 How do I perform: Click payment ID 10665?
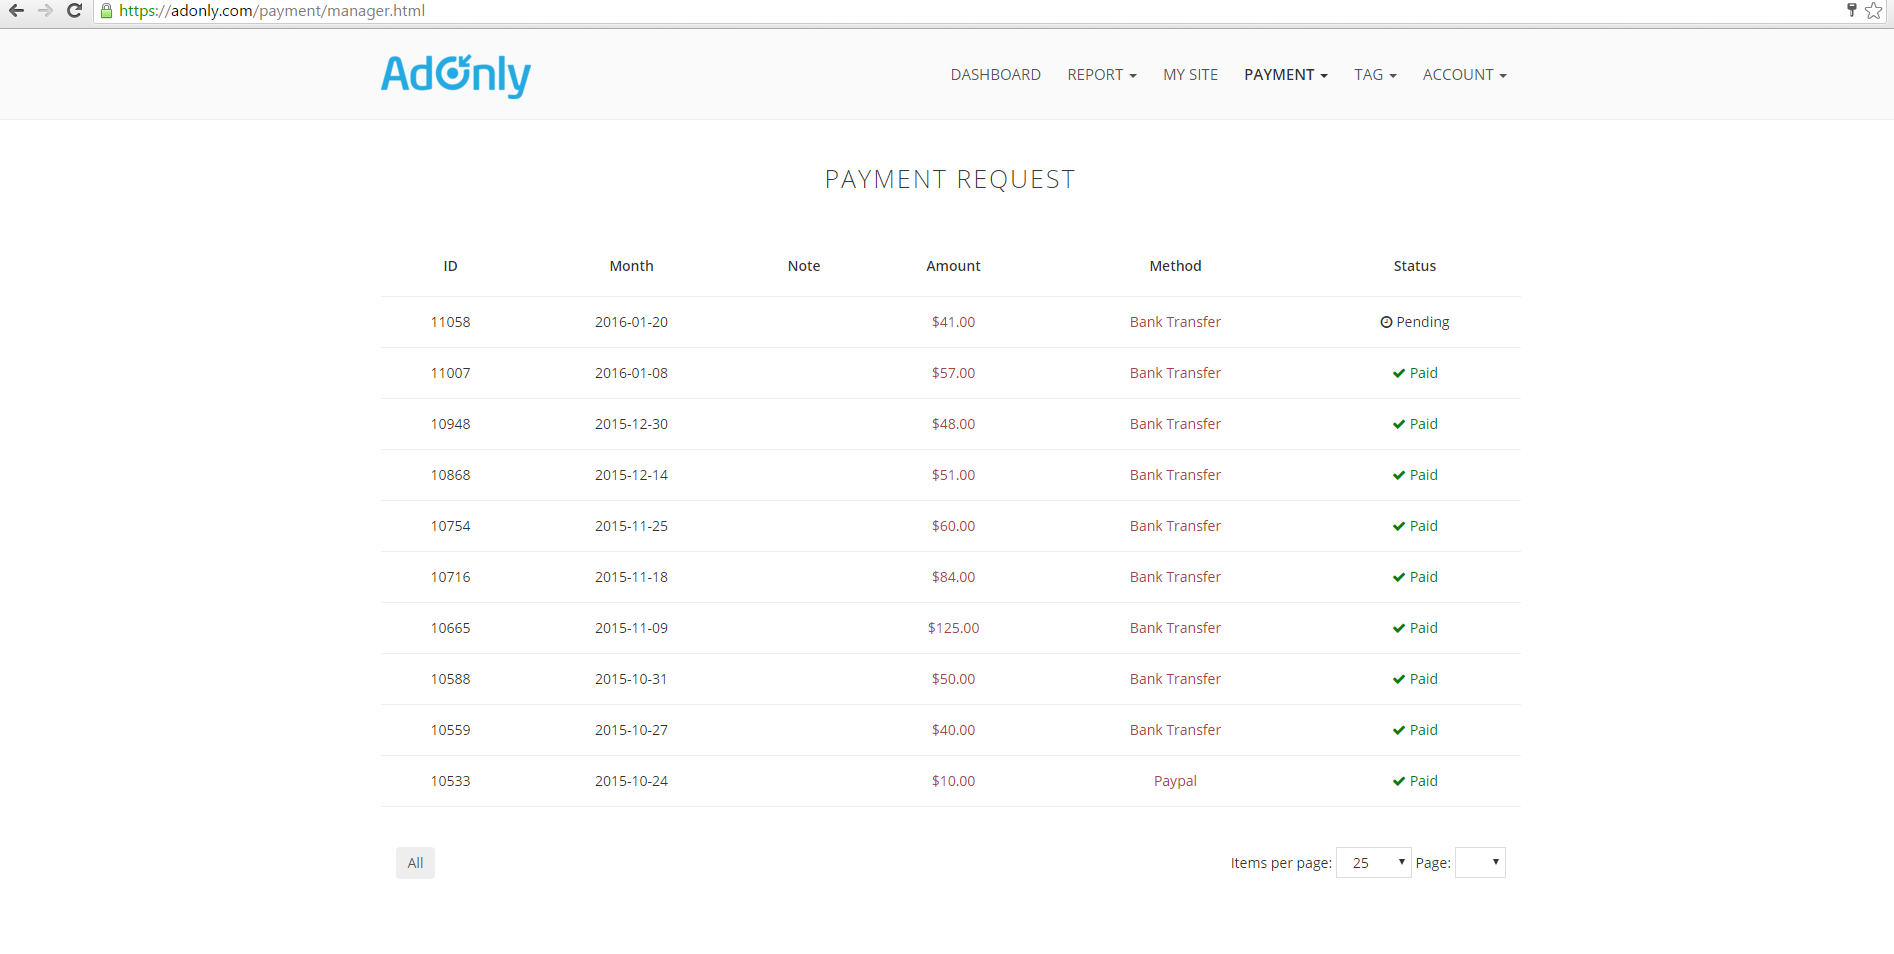[451, 628]
